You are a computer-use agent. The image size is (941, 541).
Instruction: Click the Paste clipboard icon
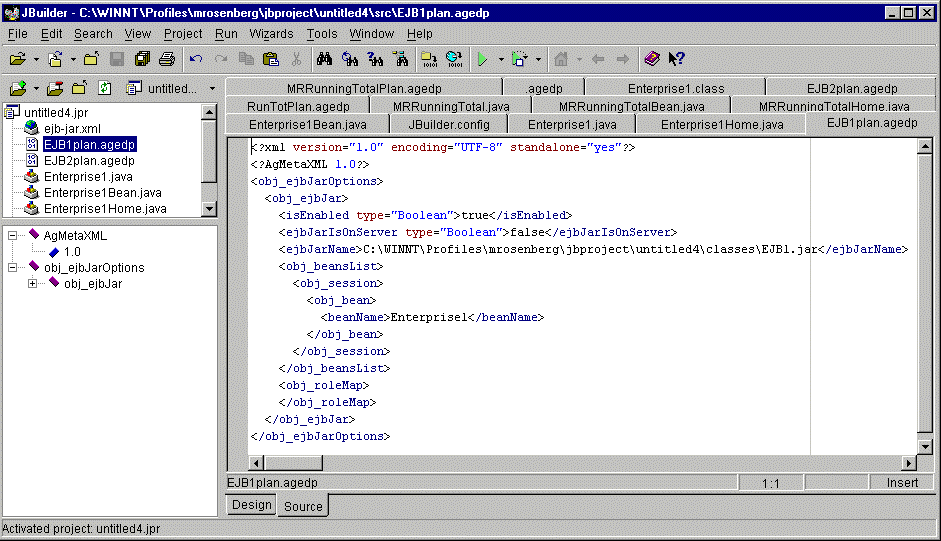point(271,59)
